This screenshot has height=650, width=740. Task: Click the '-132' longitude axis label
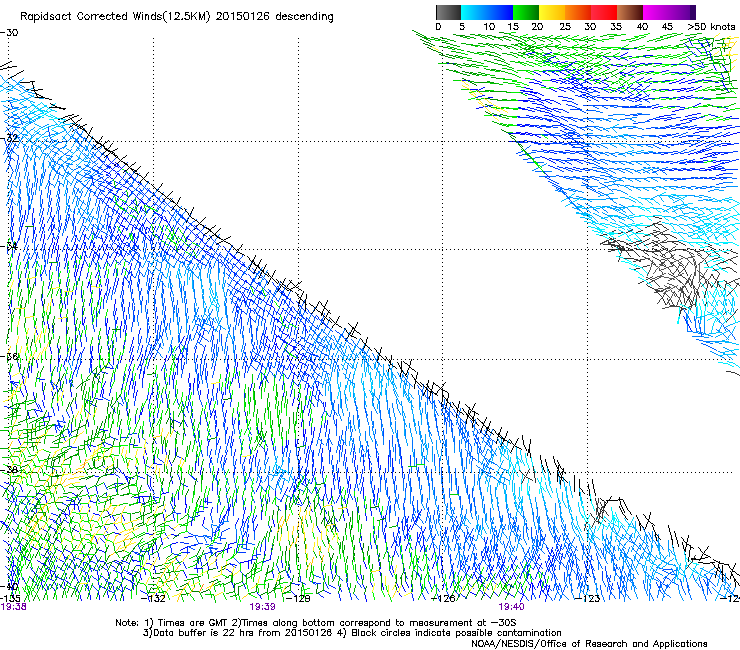pyautogui.click(x=153, y=599)
